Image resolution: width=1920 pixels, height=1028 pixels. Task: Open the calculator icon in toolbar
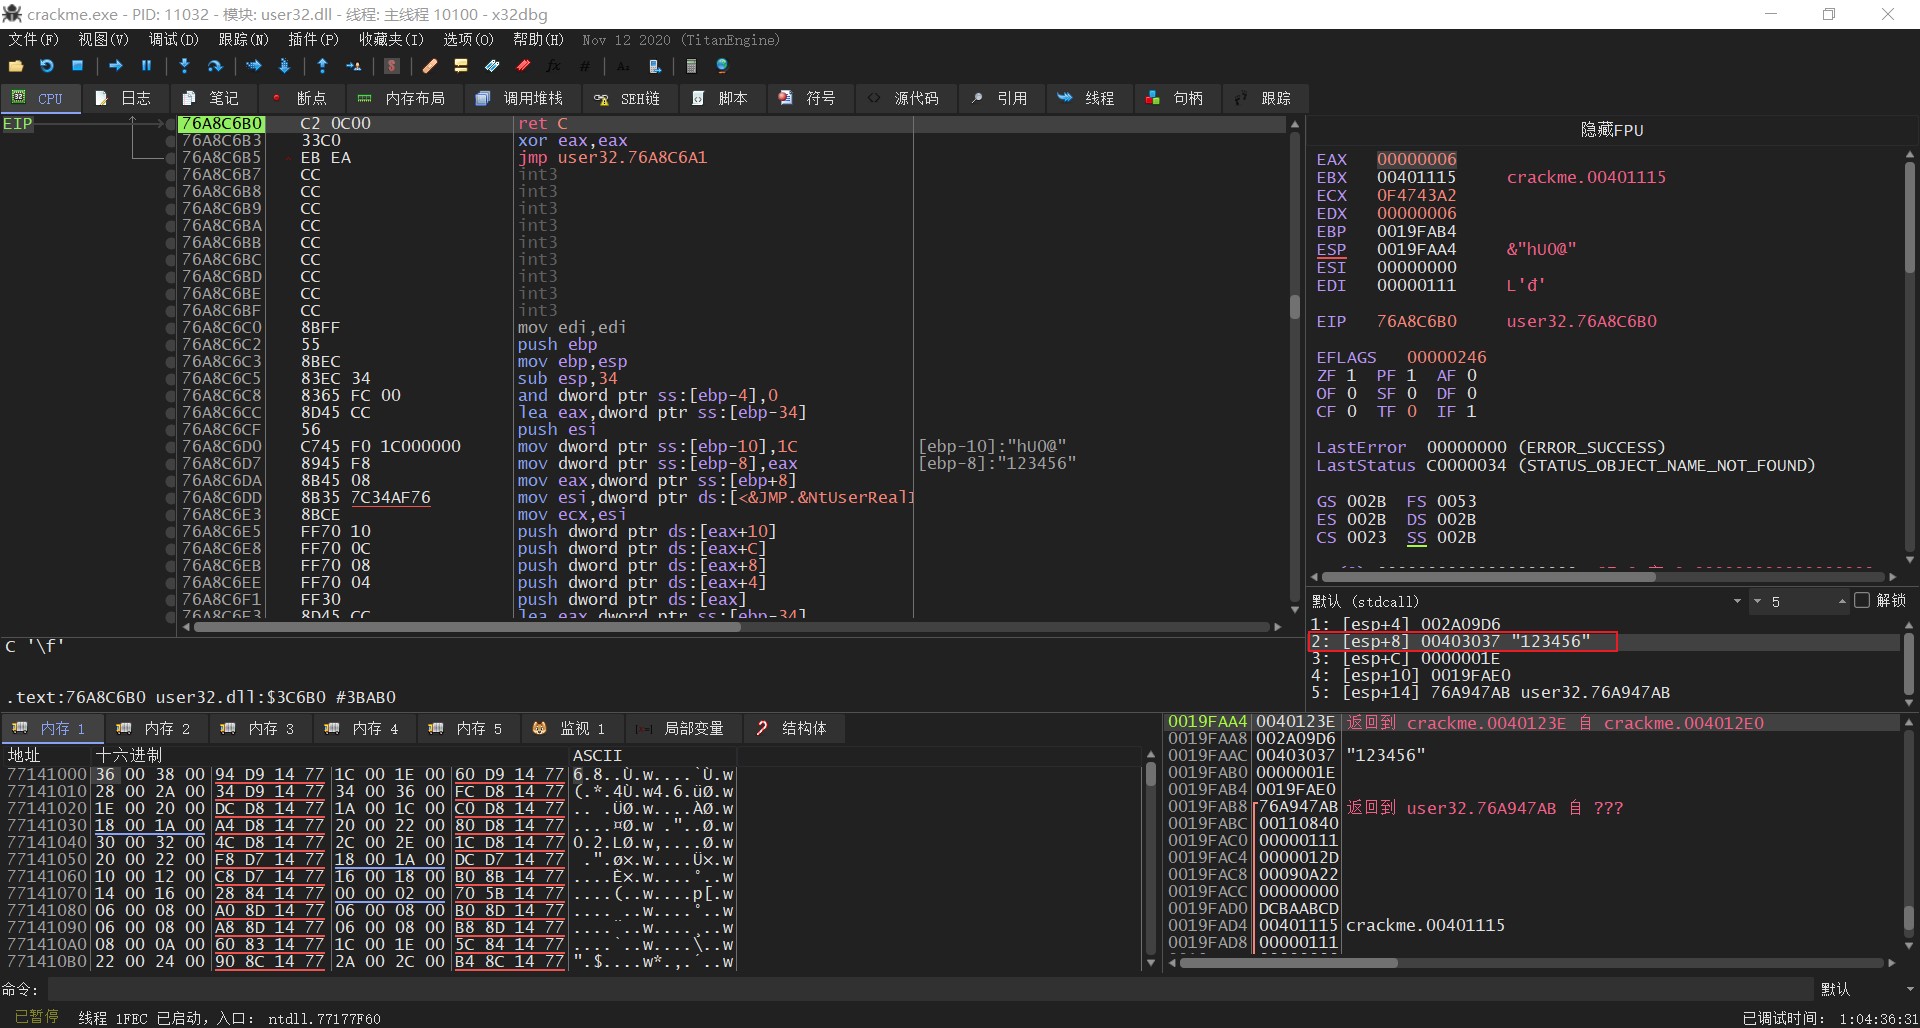point(691,66)
